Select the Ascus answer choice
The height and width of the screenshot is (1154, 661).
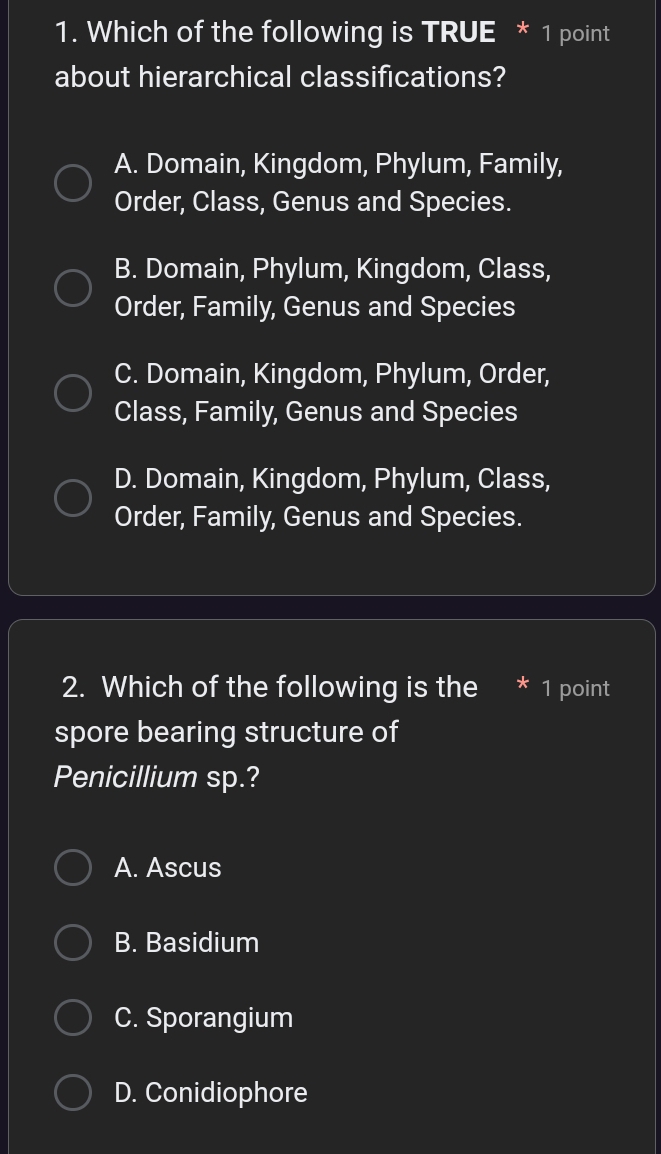(x=73, y=867)
